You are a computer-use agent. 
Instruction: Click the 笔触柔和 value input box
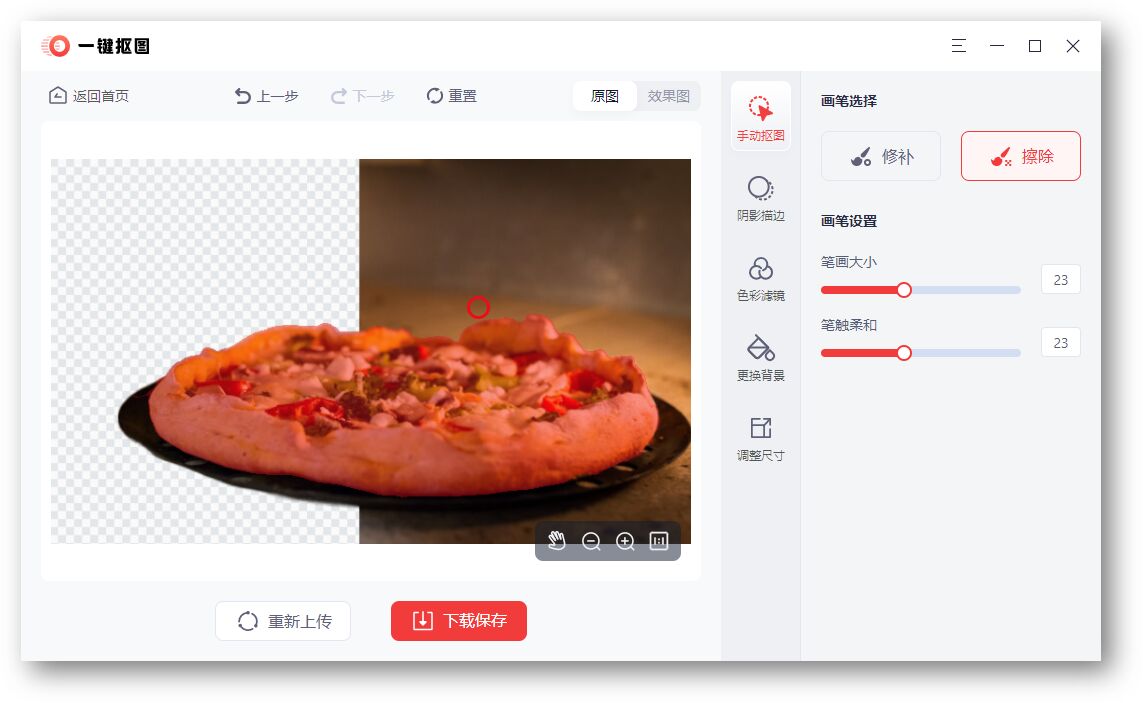1061,343
